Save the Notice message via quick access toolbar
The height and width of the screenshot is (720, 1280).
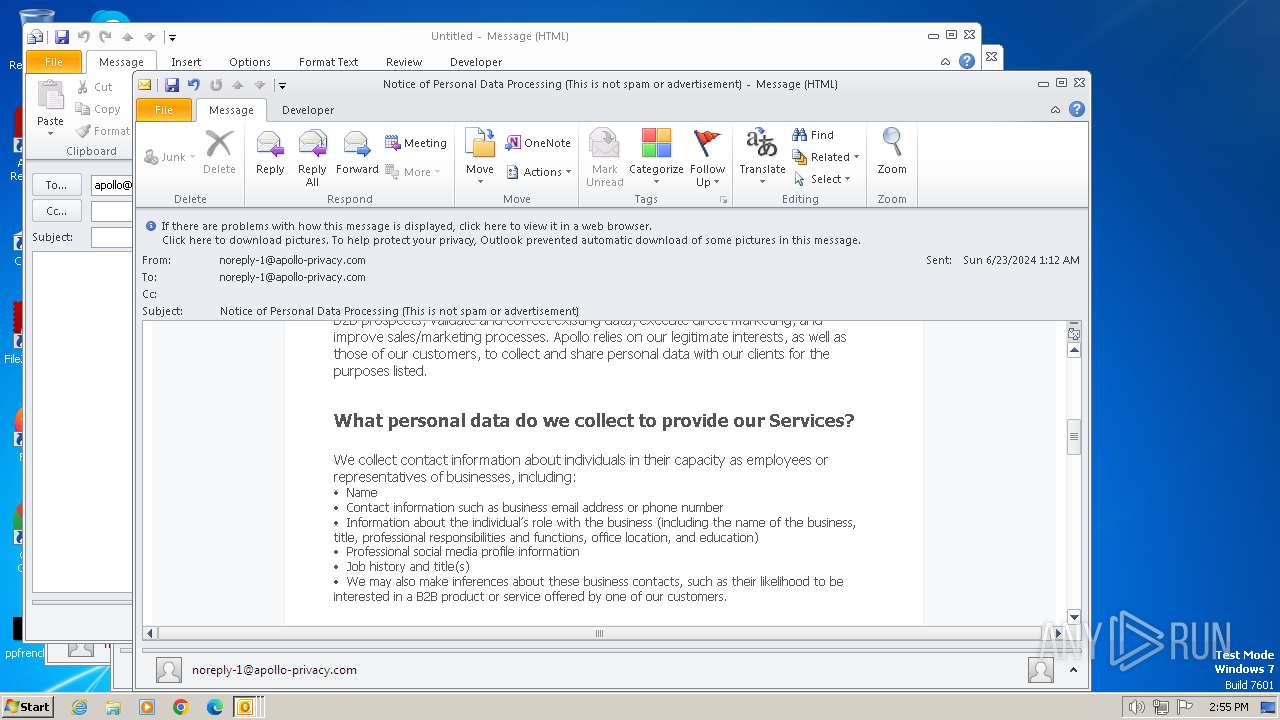coord(172,85)
